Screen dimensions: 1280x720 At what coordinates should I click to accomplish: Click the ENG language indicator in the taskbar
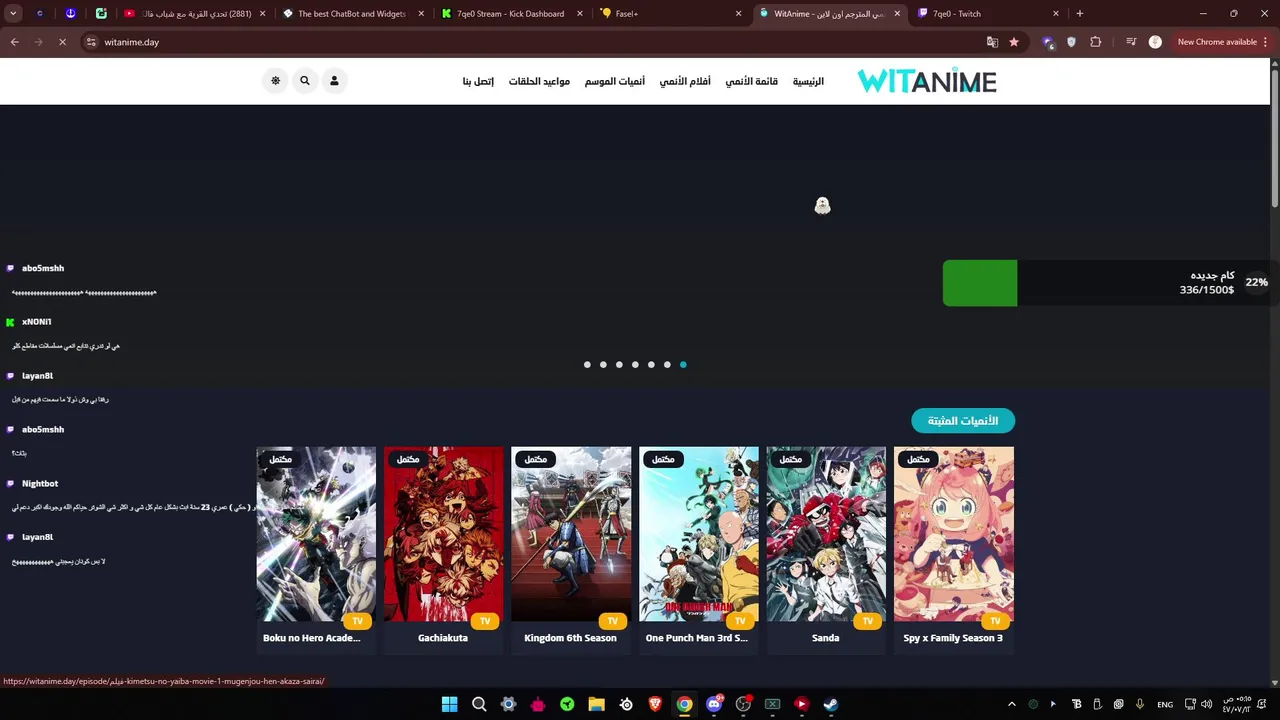[1165, 704]
